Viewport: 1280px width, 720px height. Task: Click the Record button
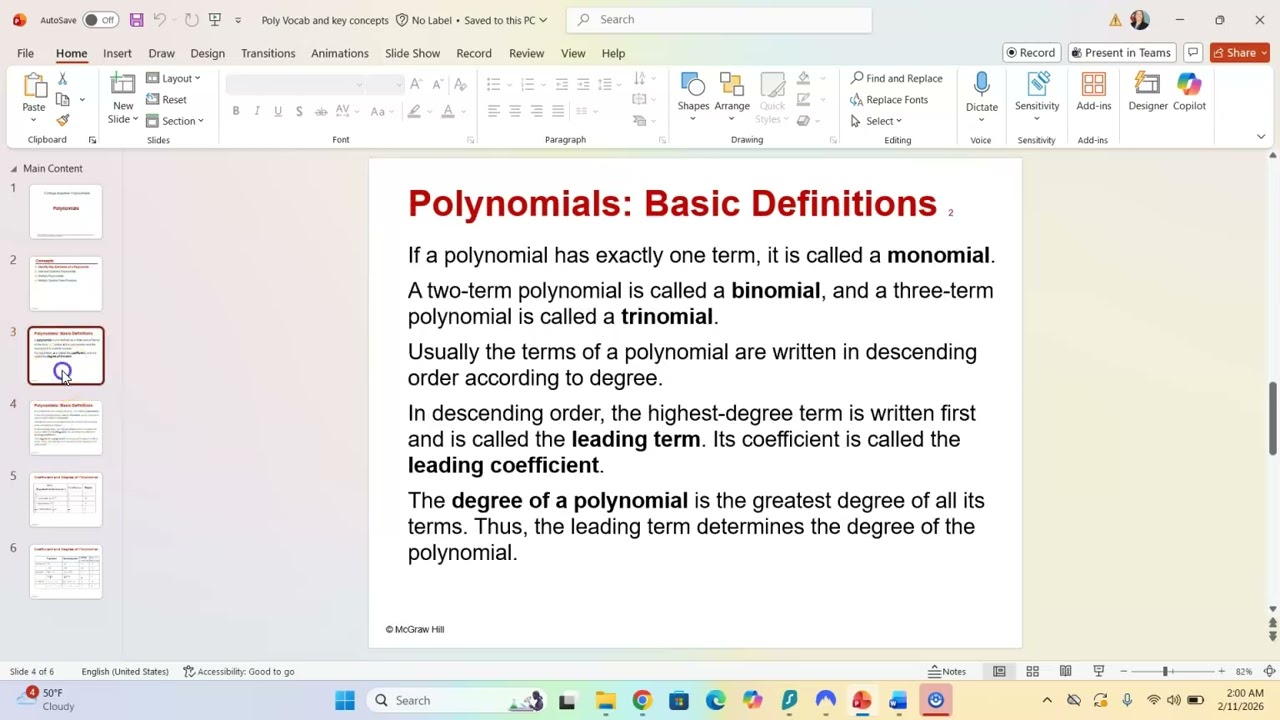(x=1031, y=53)
